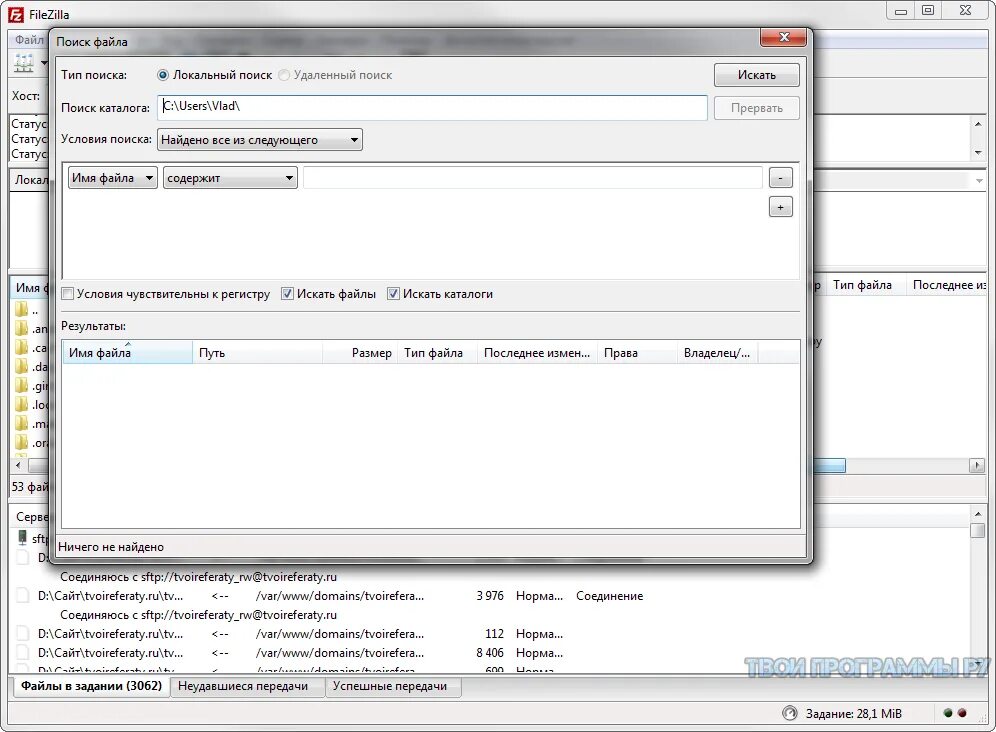The height and width of the screenshot is (732, 996).
Task: Open the Файл menu in FileZilla
Action: coord(29,39)
